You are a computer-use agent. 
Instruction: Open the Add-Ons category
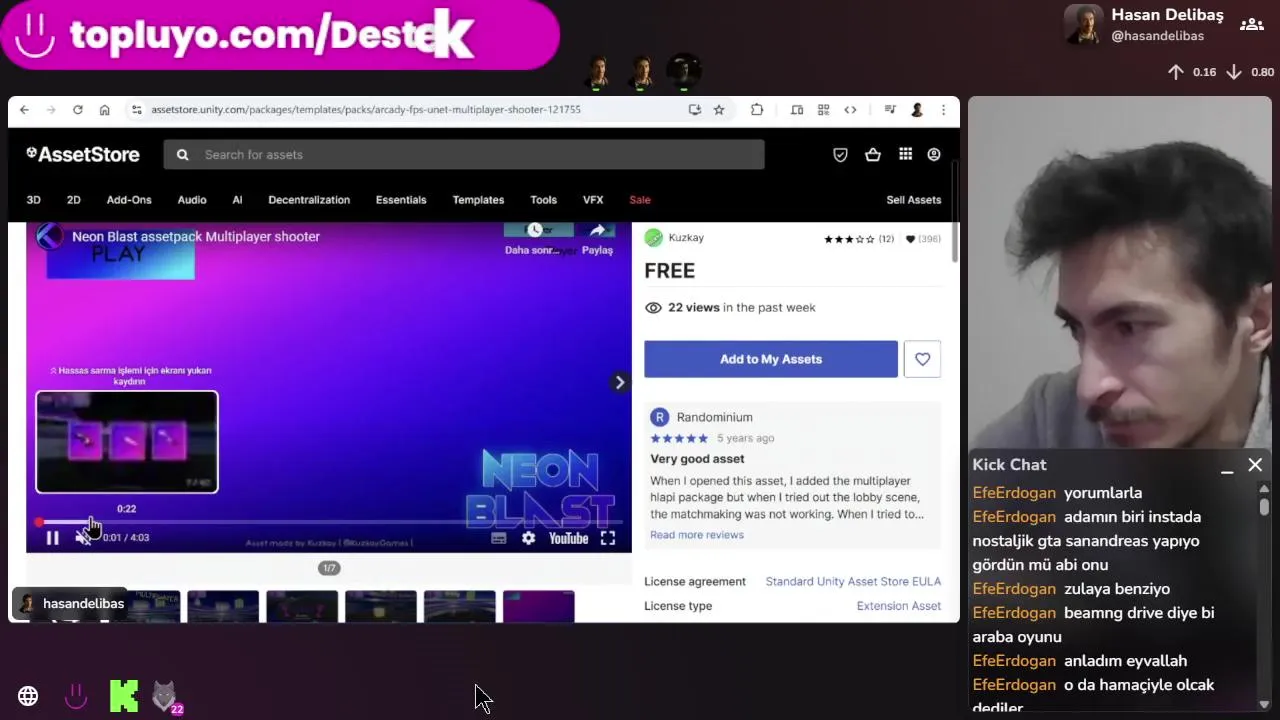(x=129, y=200)
